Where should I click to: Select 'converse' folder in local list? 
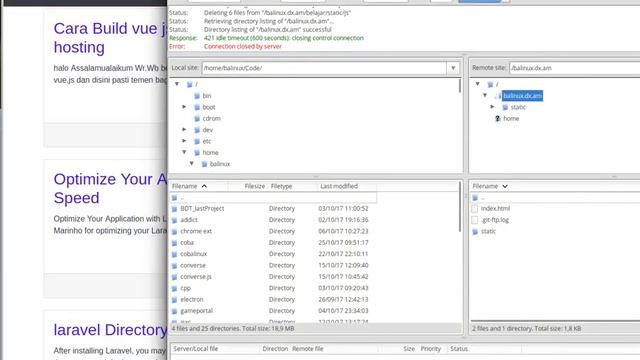(x=193, y=266)
